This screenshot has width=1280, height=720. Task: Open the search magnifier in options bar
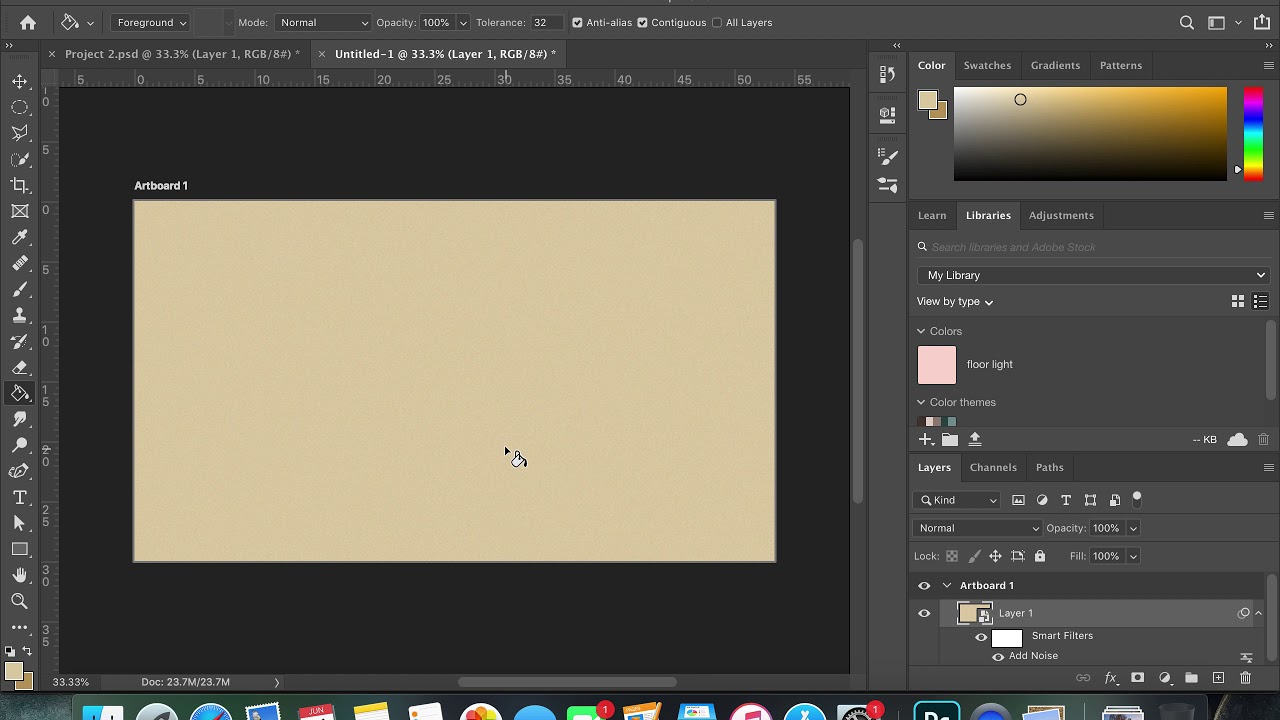tap(1187, 22)
